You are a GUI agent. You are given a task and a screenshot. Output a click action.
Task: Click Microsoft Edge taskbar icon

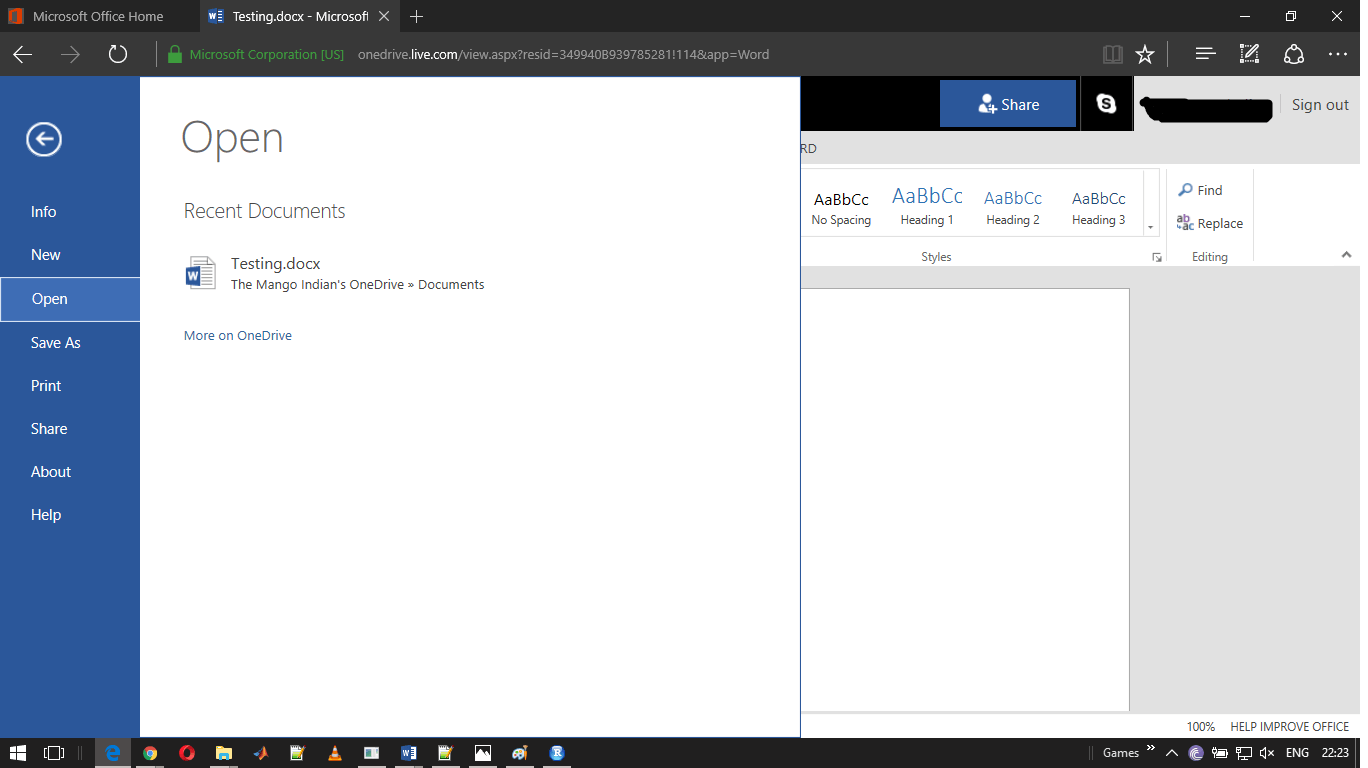113,753
